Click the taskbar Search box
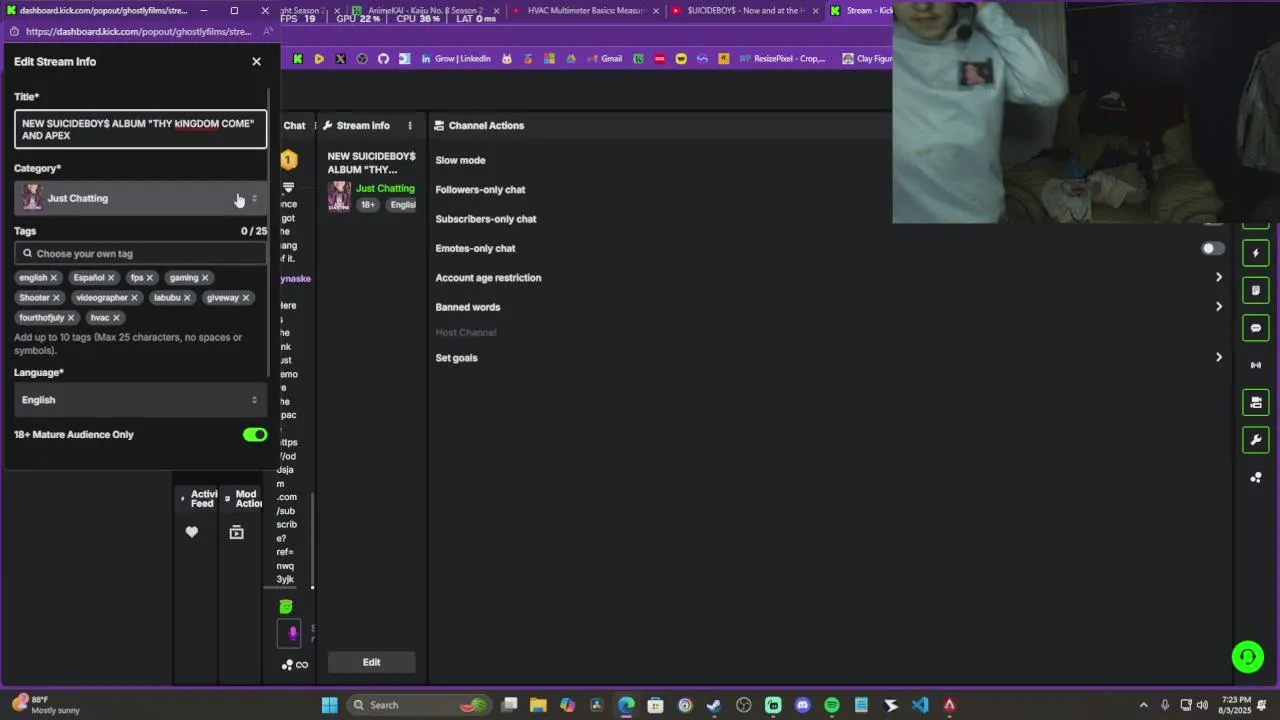The height and width of the screenshot is (720, 1280). coord(420,705)
